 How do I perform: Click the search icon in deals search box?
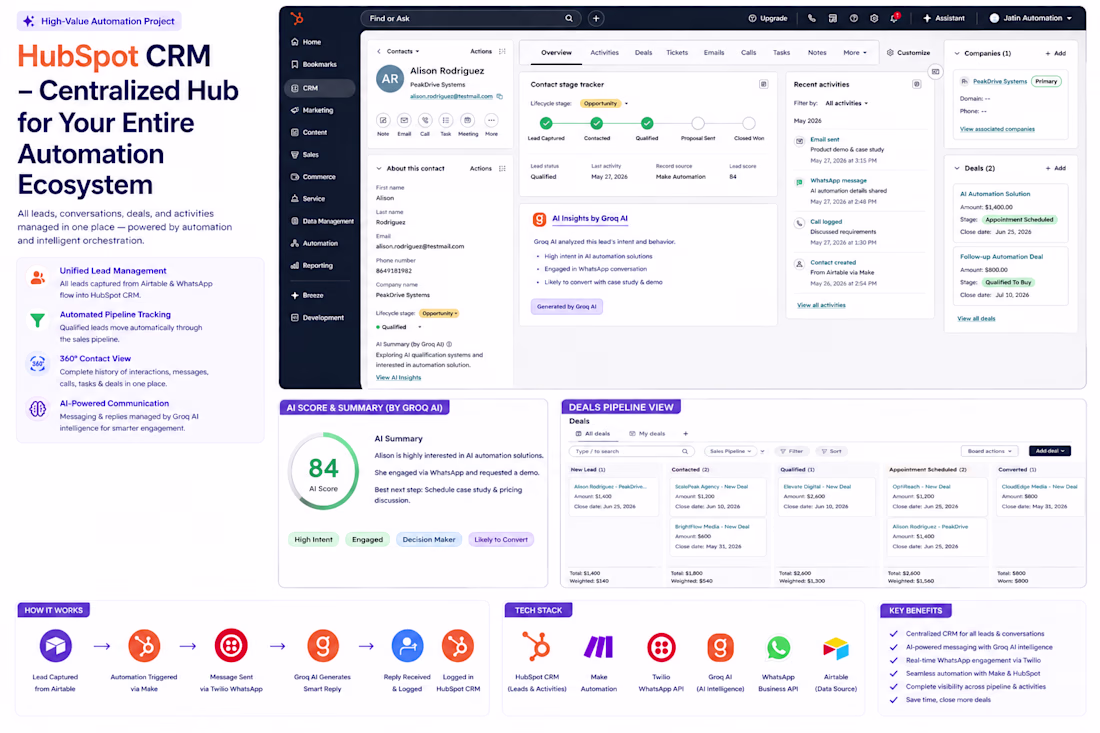click(685, 451)
